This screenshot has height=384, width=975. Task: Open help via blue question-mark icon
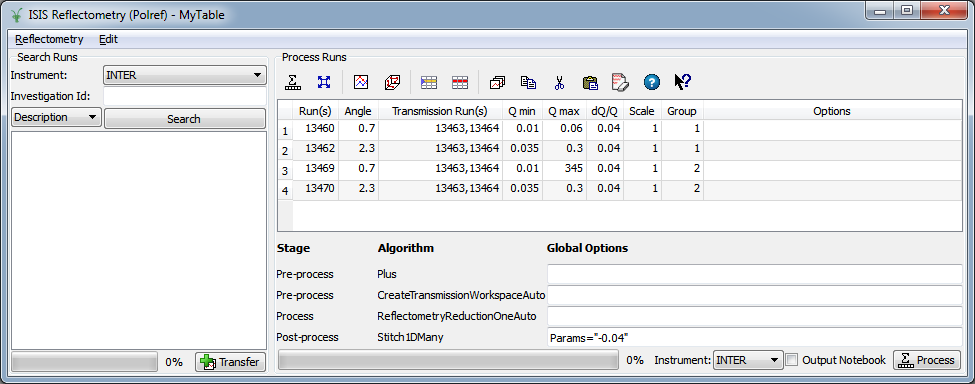651,82
